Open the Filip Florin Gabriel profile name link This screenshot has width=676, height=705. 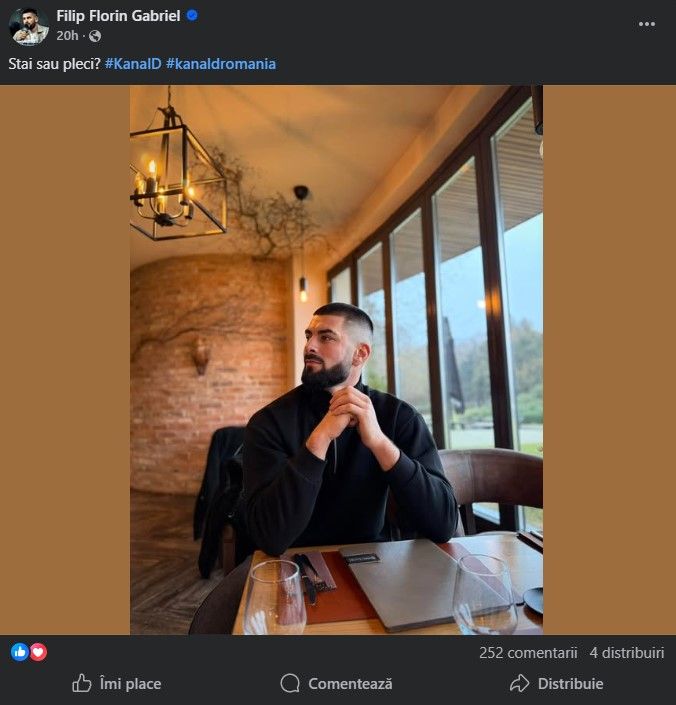[x=118, y=16]
